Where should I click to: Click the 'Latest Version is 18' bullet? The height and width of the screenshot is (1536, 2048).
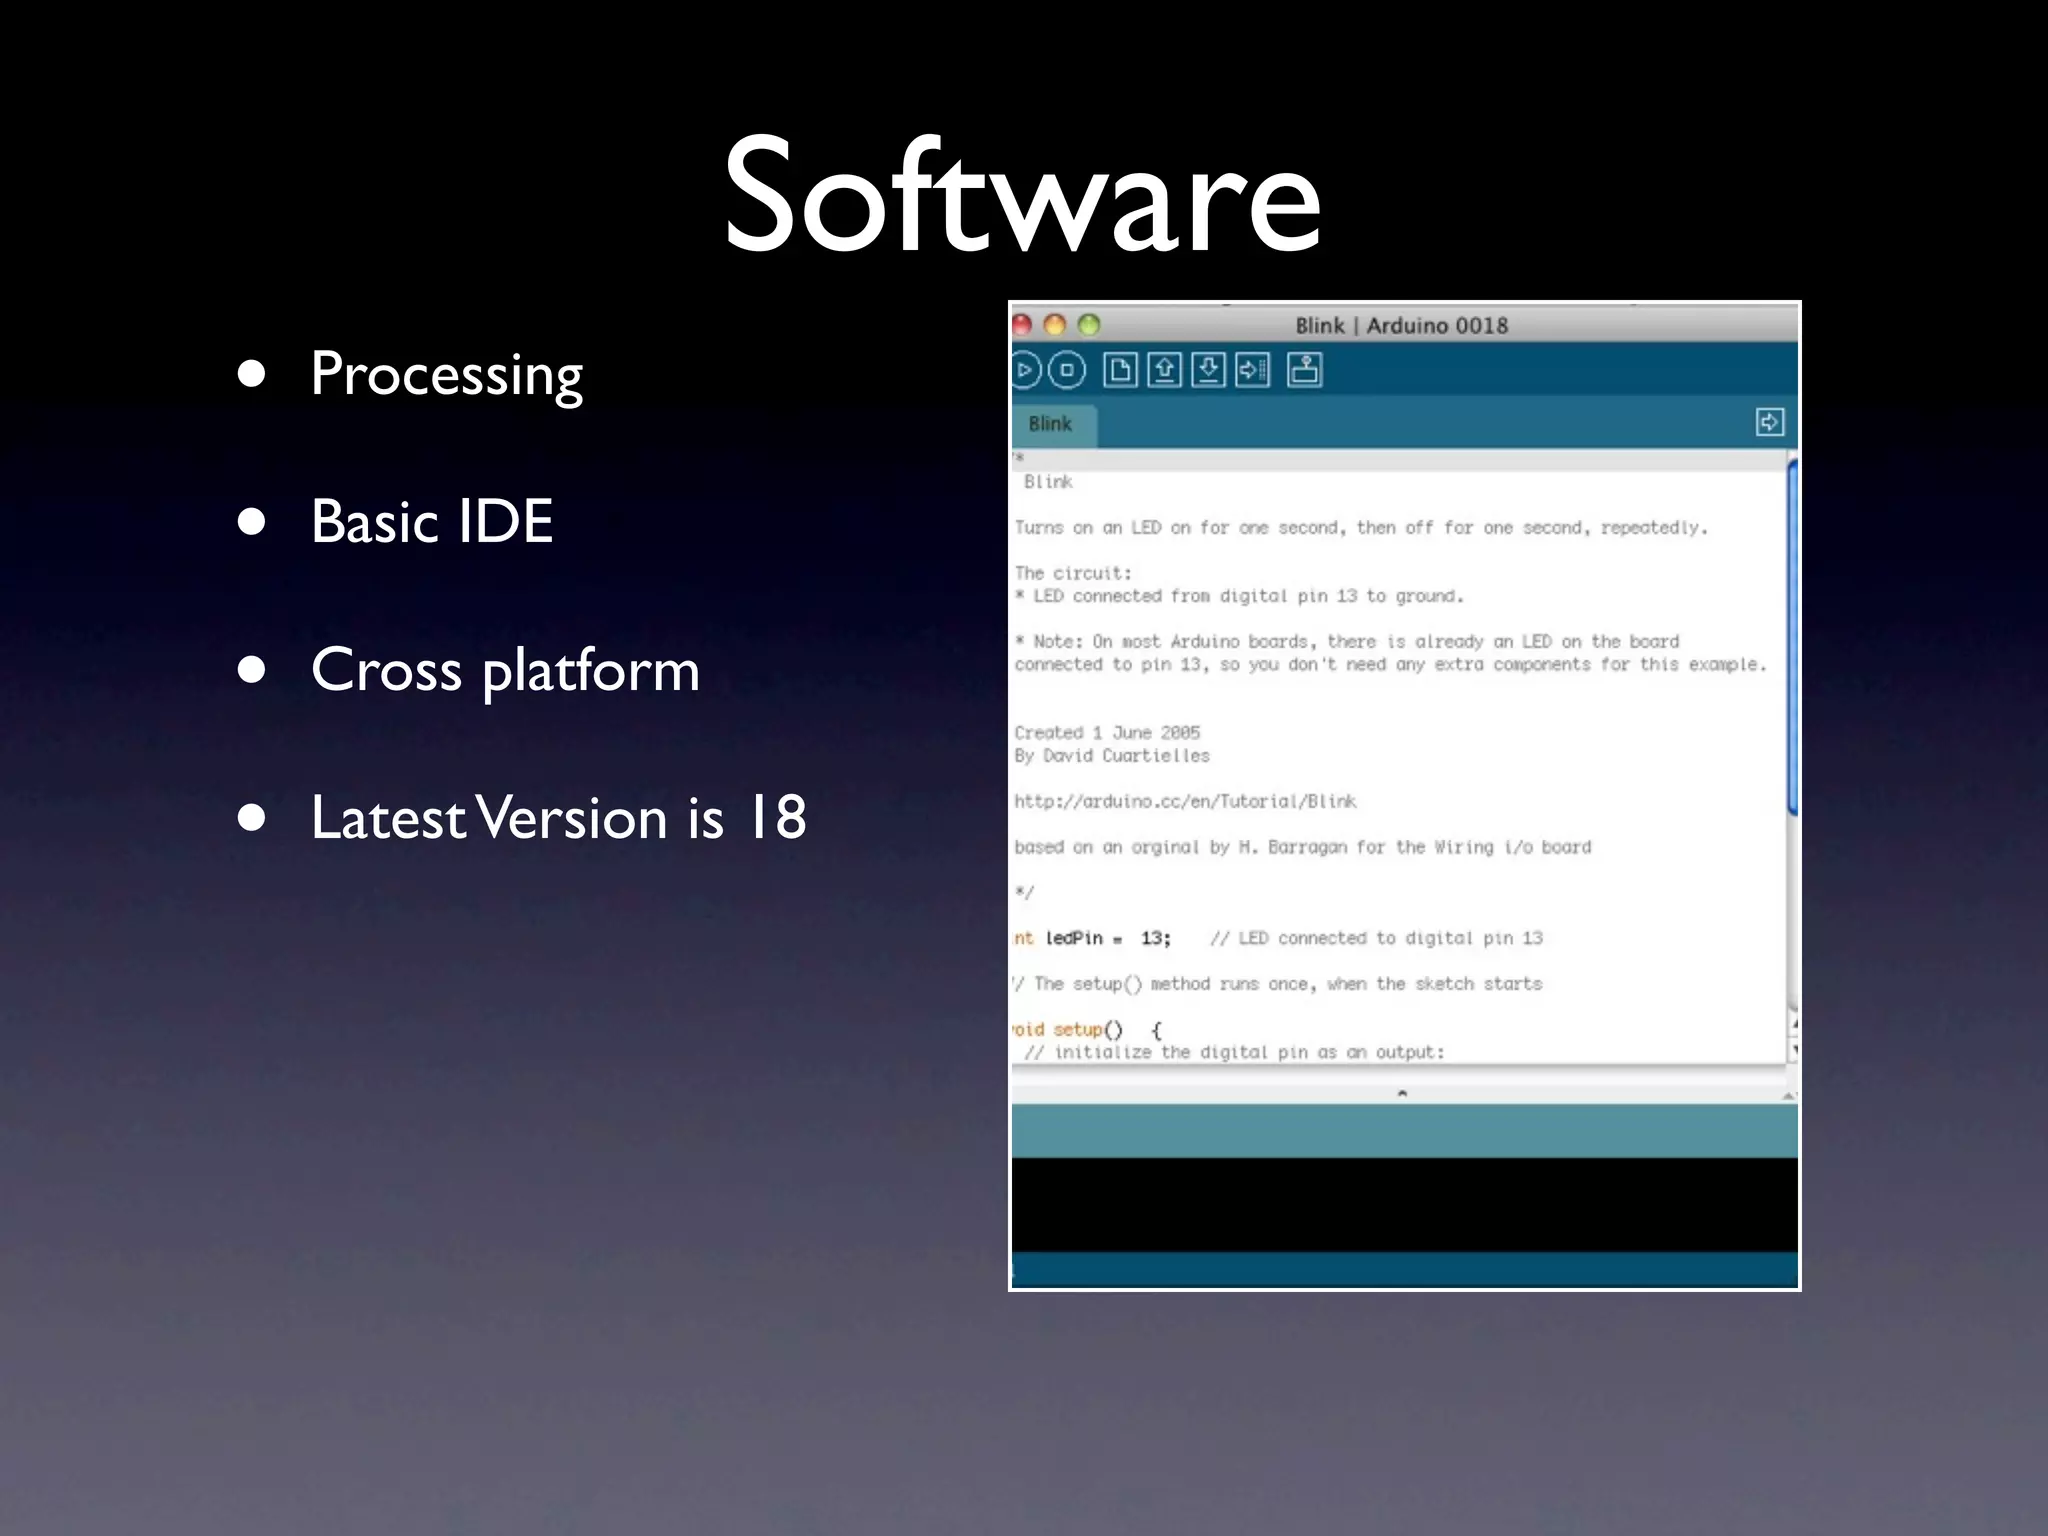click(x=558, y=817)
